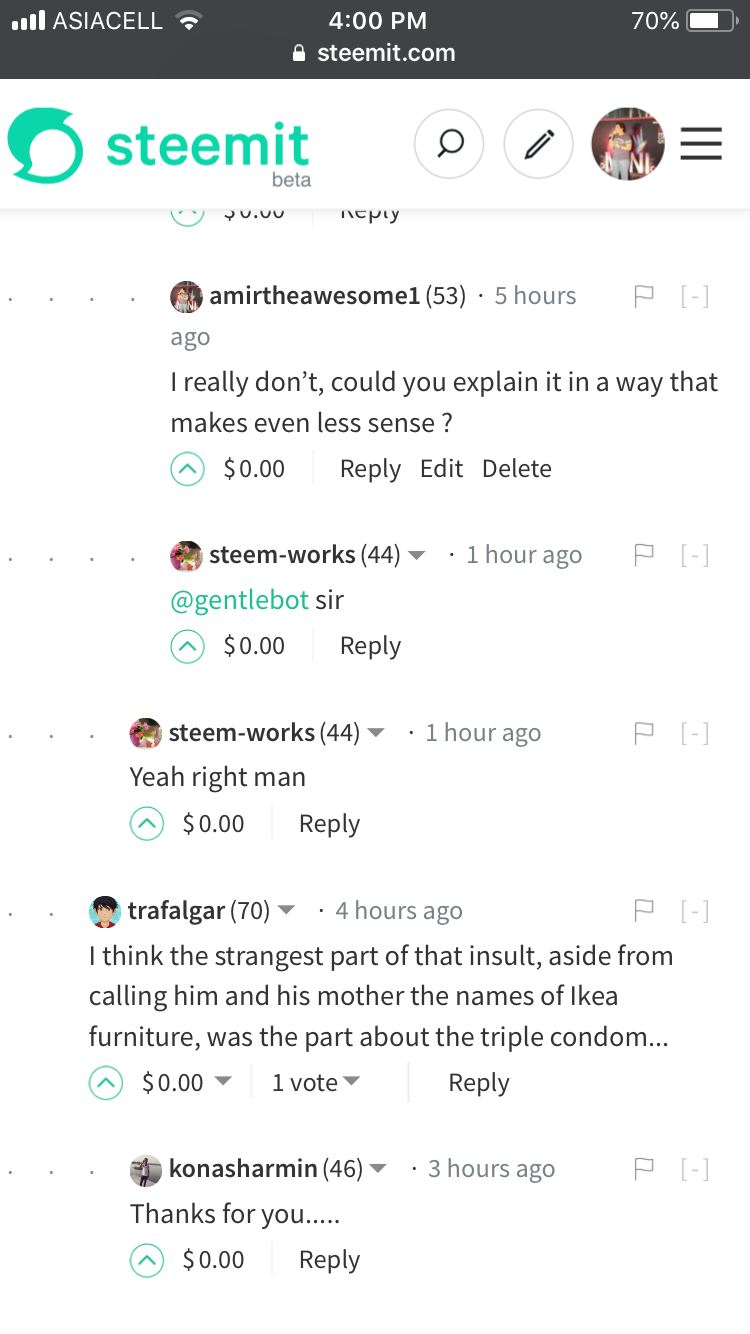This screenshot has width=750, height=1334.
Task: Open the search magnifier icon
Action: 449,145
